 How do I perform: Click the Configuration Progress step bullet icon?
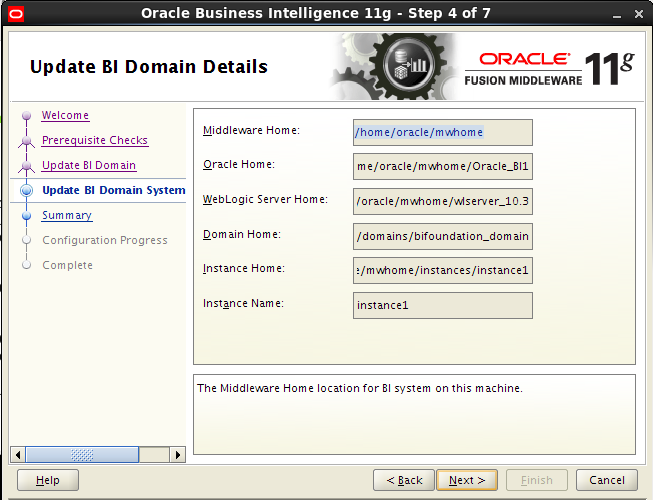click(26, 240)
